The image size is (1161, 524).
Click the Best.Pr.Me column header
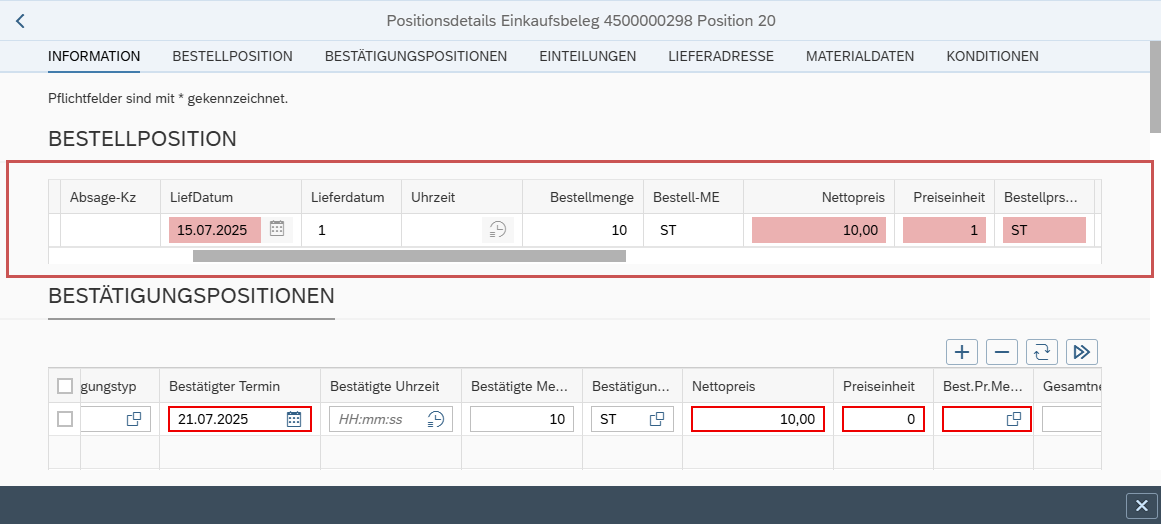[x=983, y=386]
